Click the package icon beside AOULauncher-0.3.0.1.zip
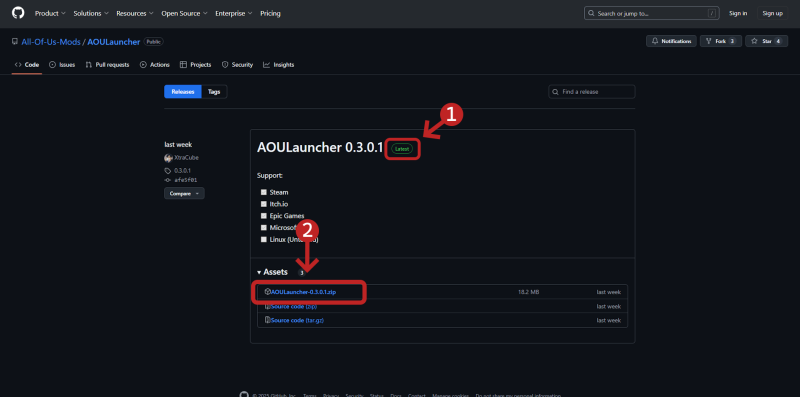Viewport: 800px width, 397px height. (x=267, y=292)
